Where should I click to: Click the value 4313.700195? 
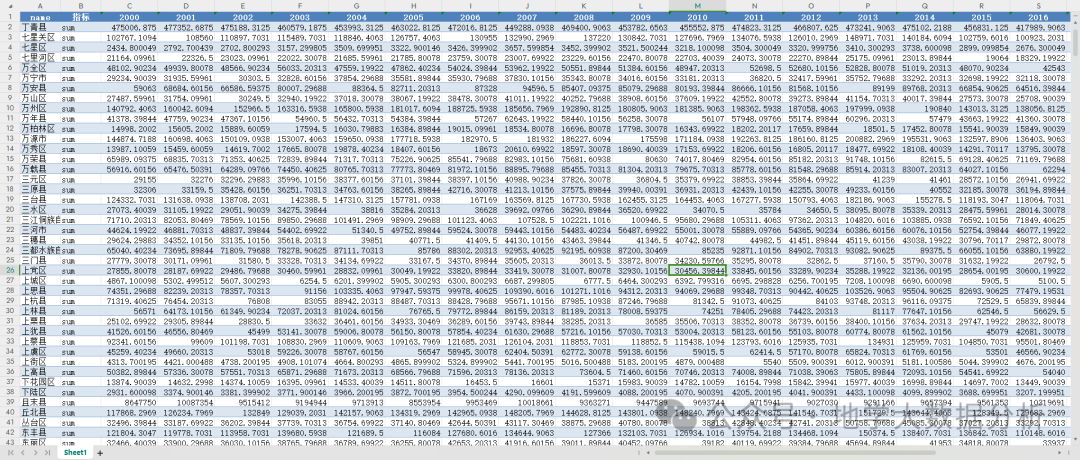pos(128,362)
